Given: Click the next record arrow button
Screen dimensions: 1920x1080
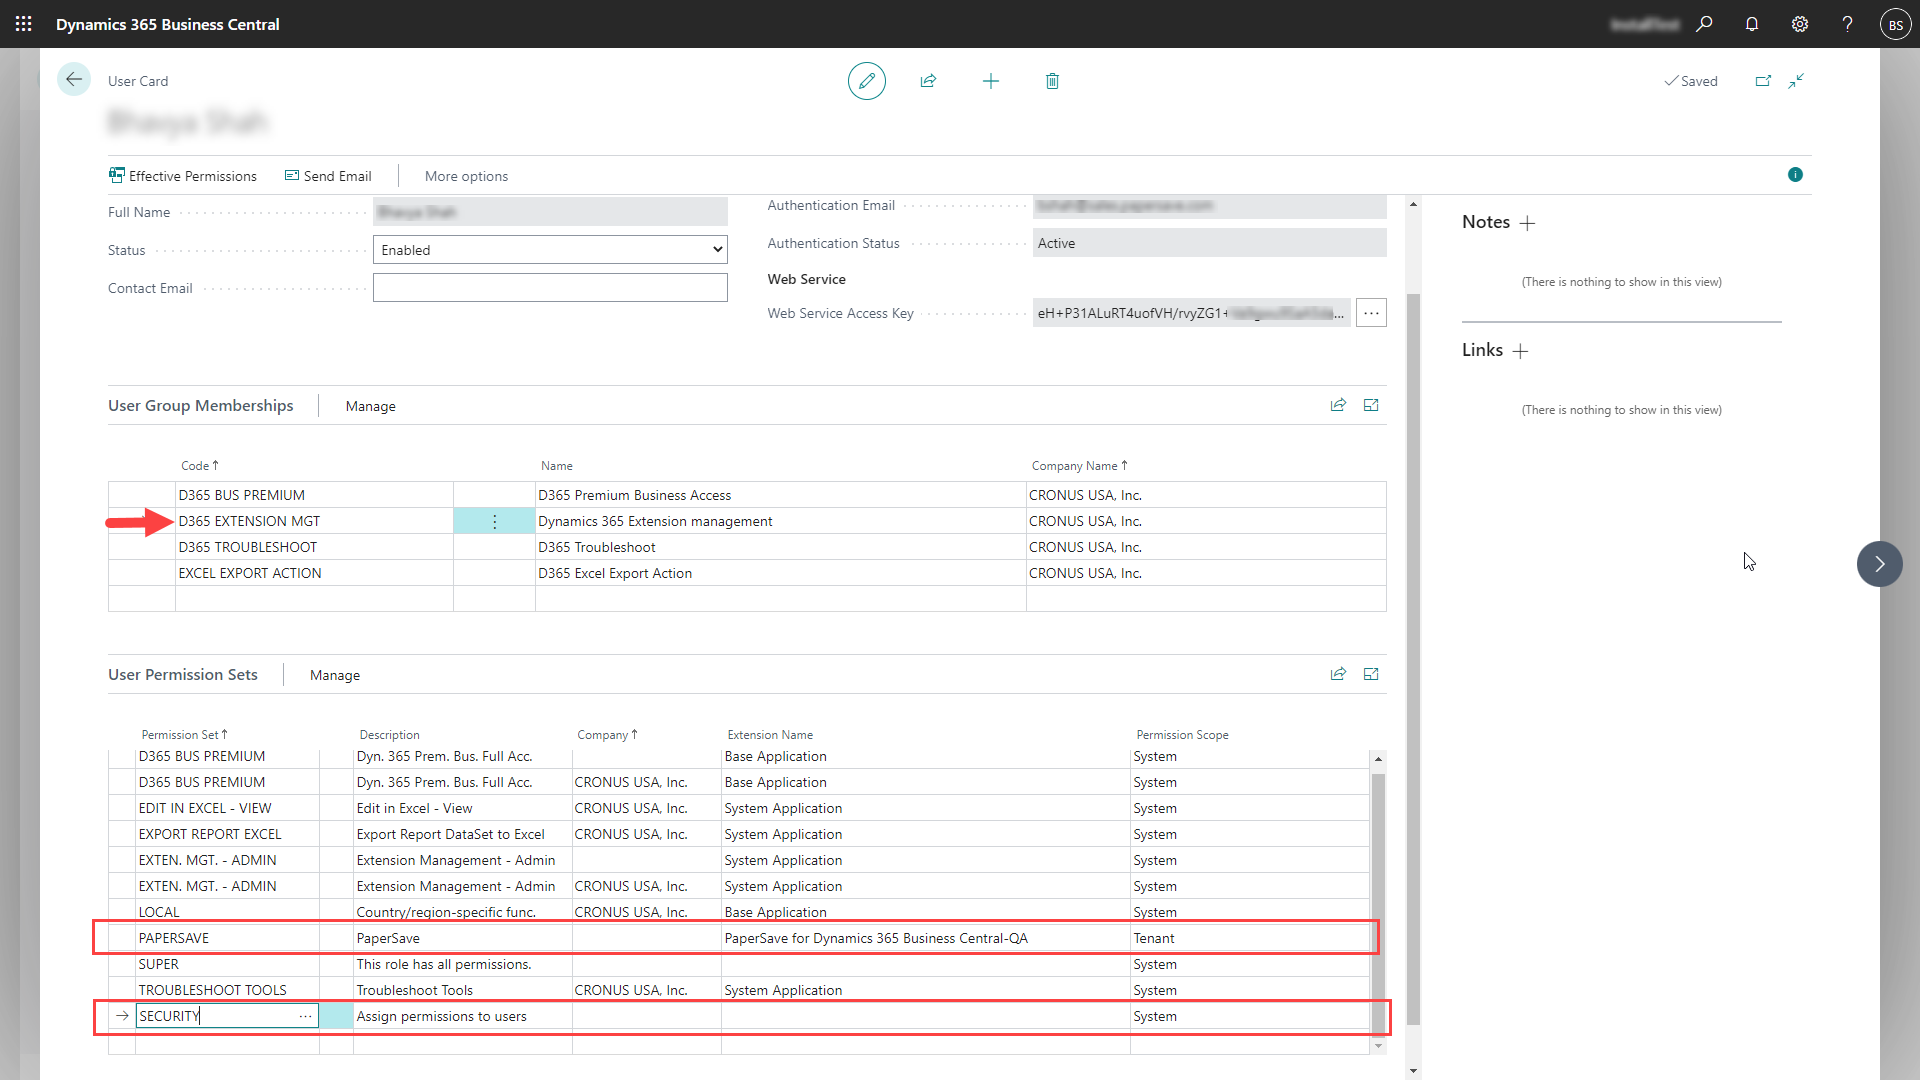Looking at the screenshot, I should pos(1879,564).
